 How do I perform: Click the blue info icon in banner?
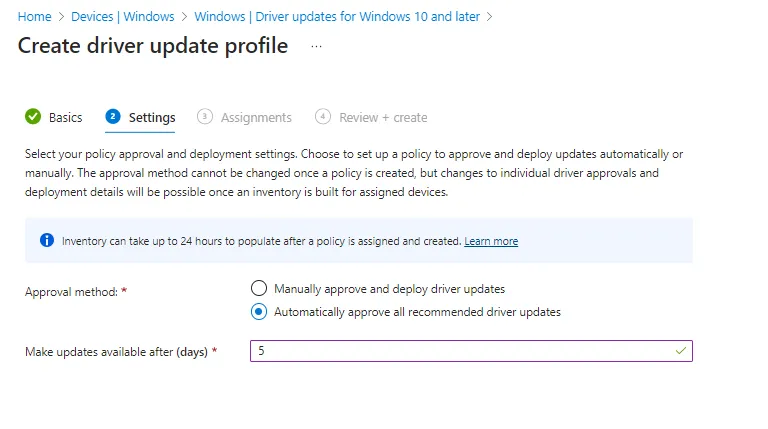click(46, 241)
